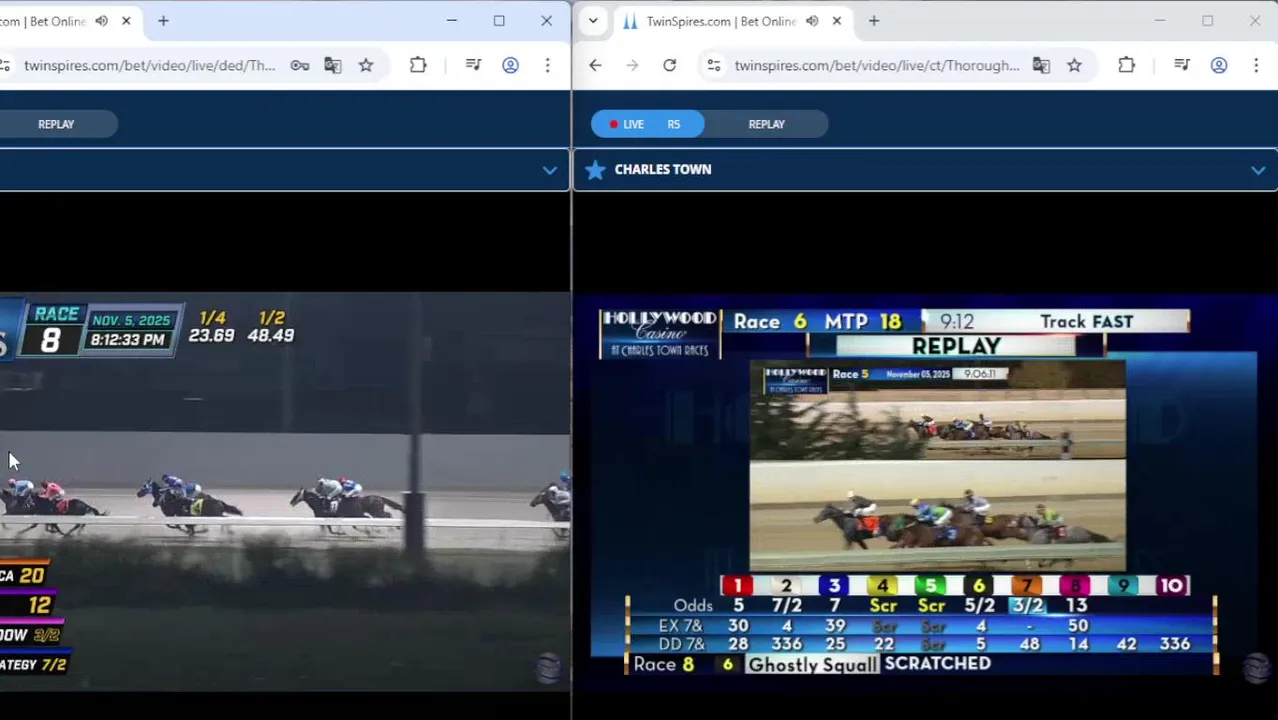The image size is (1278, 720).
Task: Click the right window address bar URL
Action: pos(877,65)
